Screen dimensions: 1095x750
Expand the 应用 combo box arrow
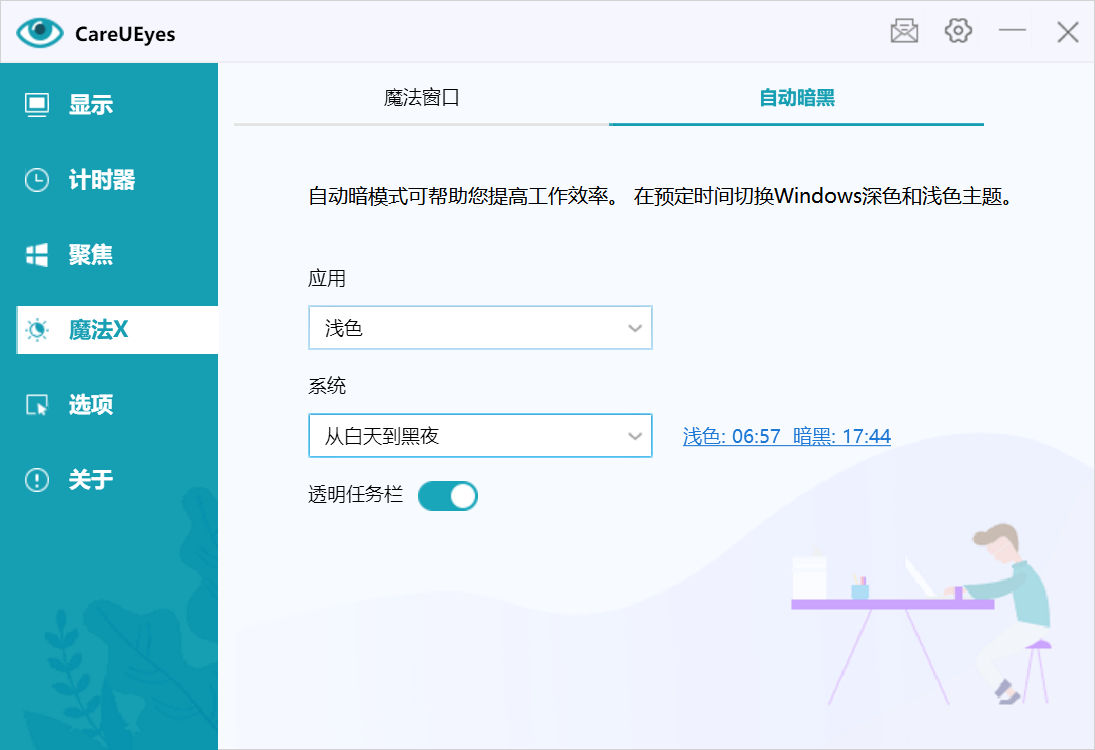click(635, 327)
